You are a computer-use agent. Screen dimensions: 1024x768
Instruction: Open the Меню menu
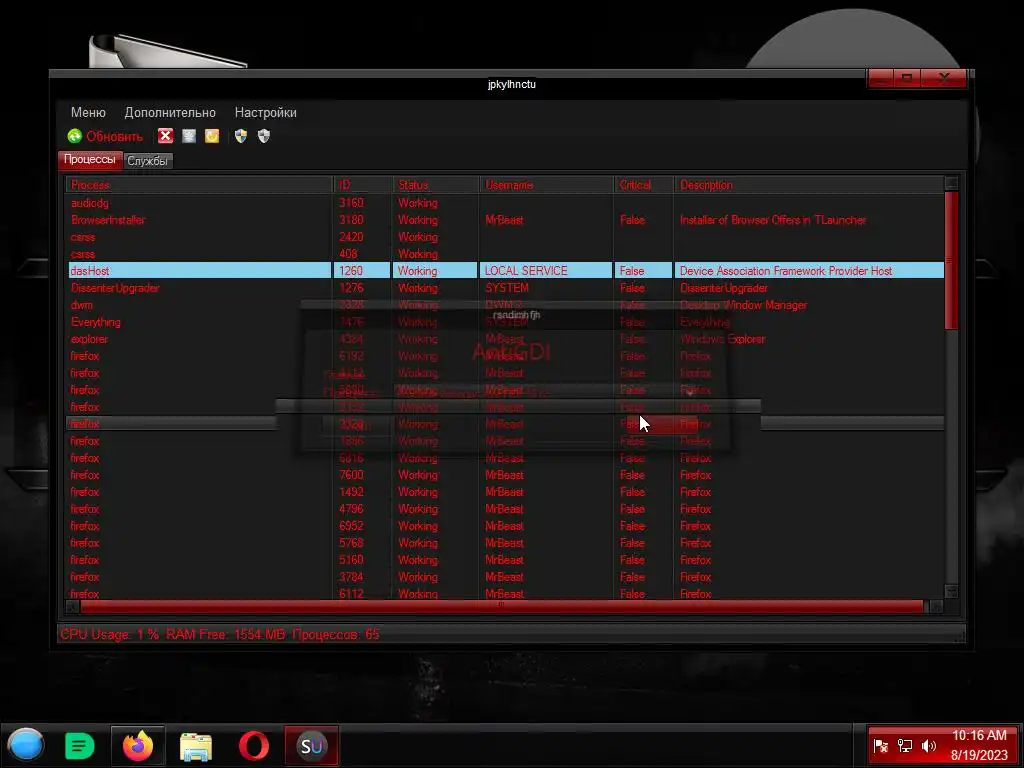88,112
